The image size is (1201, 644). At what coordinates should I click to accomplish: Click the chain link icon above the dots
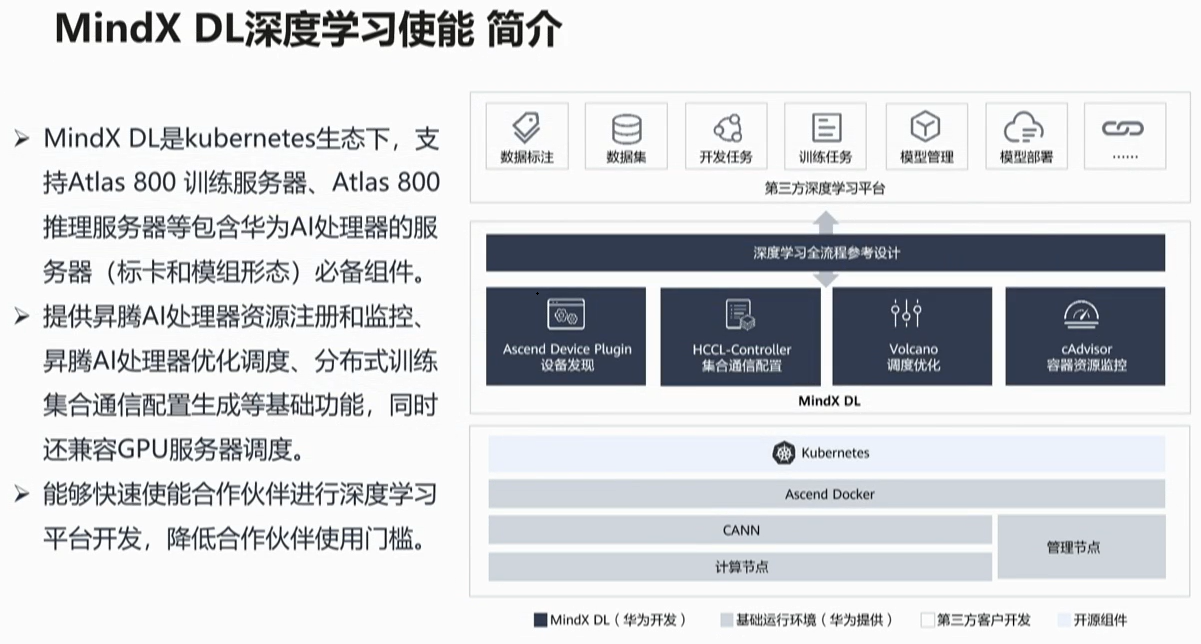pos(1123,128)
